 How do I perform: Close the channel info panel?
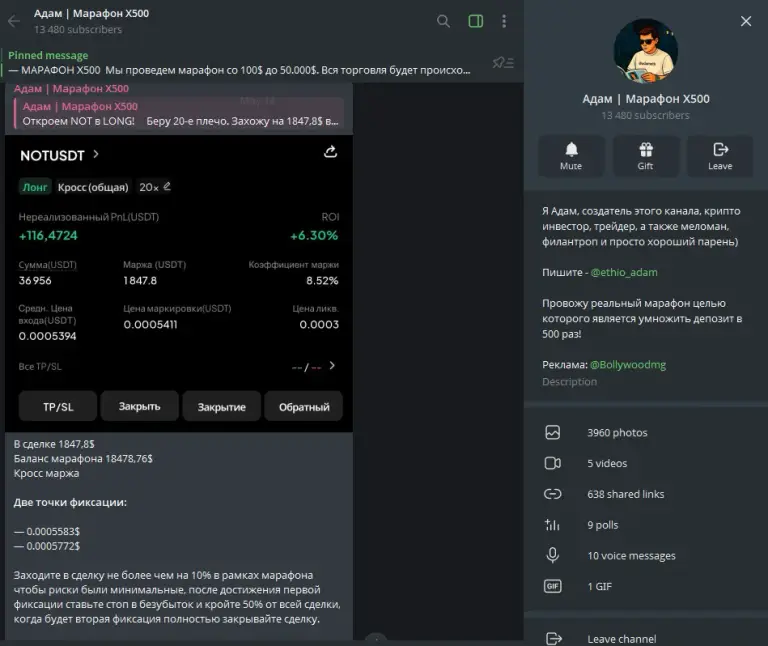(746, 21)
